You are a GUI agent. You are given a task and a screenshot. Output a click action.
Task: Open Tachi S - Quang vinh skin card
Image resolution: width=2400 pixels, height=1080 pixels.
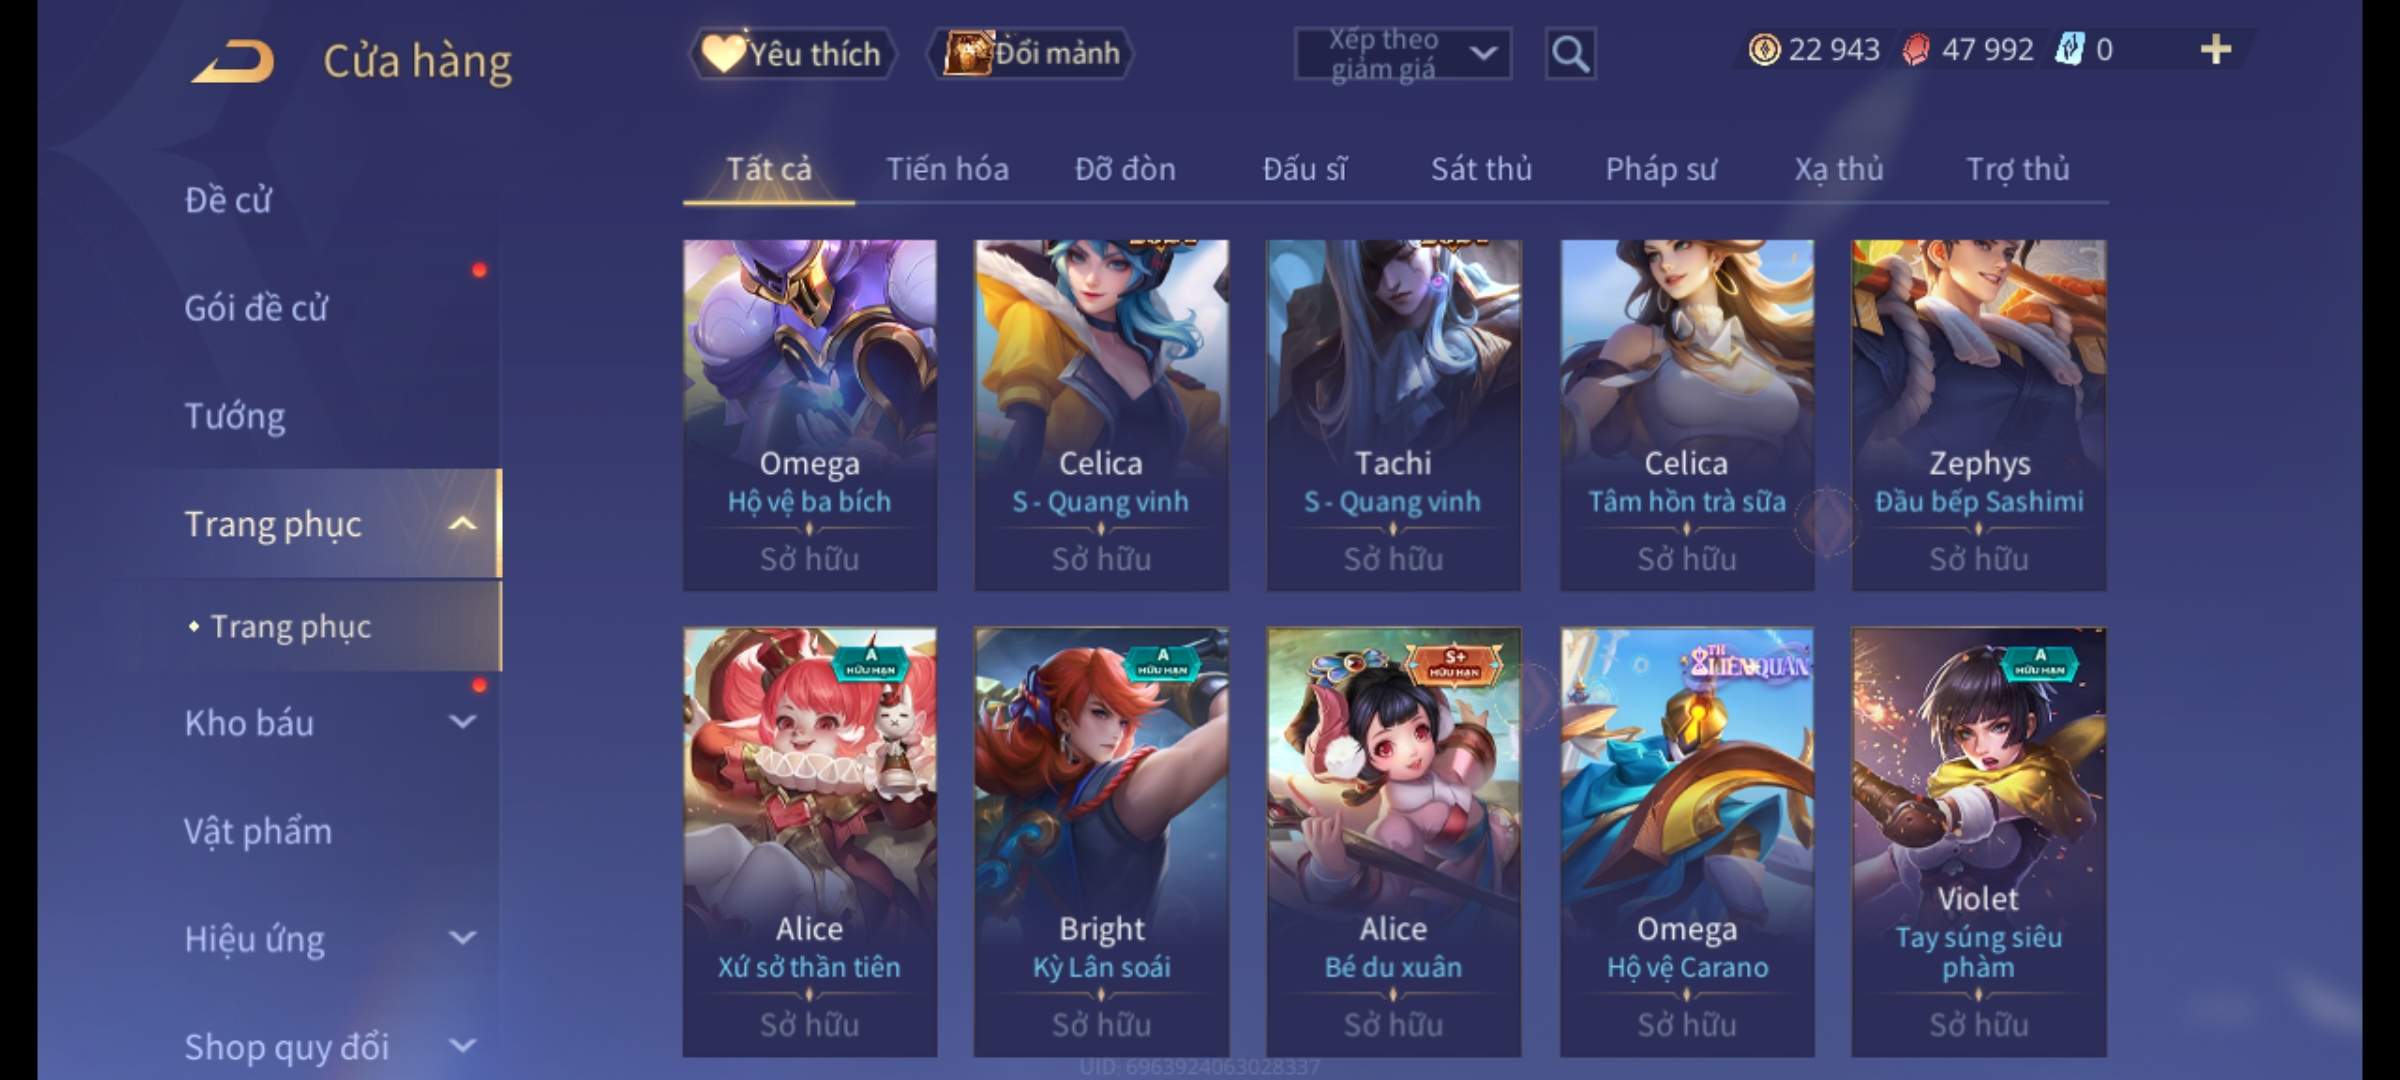point(1393,414)
